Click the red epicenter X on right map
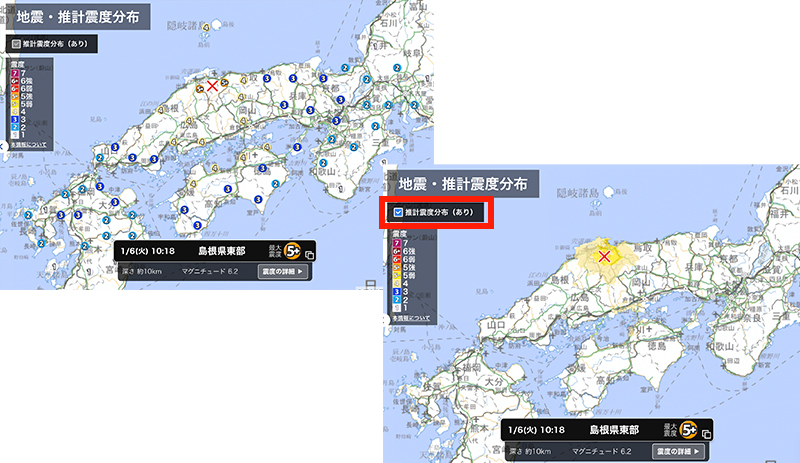Viewport: 800px width, 463px height. point(604,257)
